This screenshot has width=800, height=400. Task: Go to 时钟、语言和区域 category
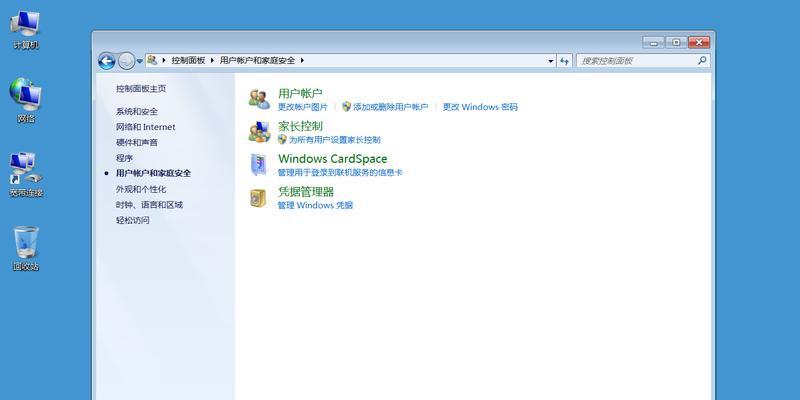pos(149,205)
